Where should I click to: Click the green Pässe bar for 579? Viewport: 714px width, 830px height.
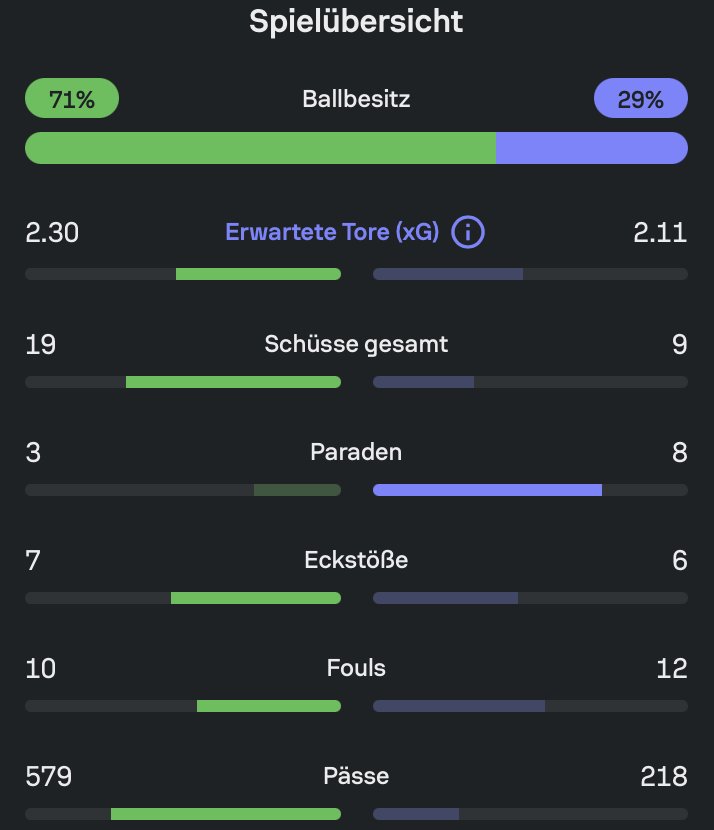[x=226, y=814]
